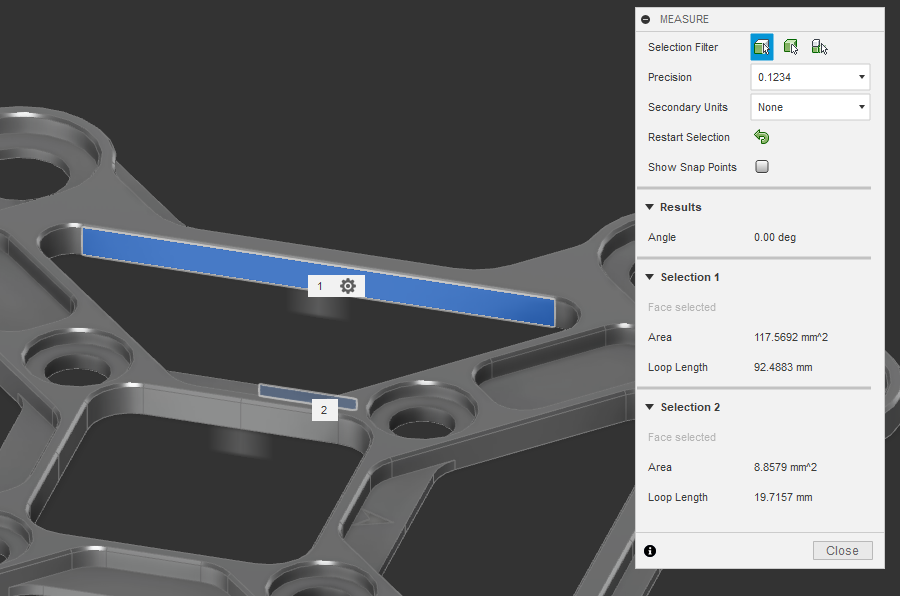
Task: Select the component Selection Filter icon
Action: [x=819, y=46]
